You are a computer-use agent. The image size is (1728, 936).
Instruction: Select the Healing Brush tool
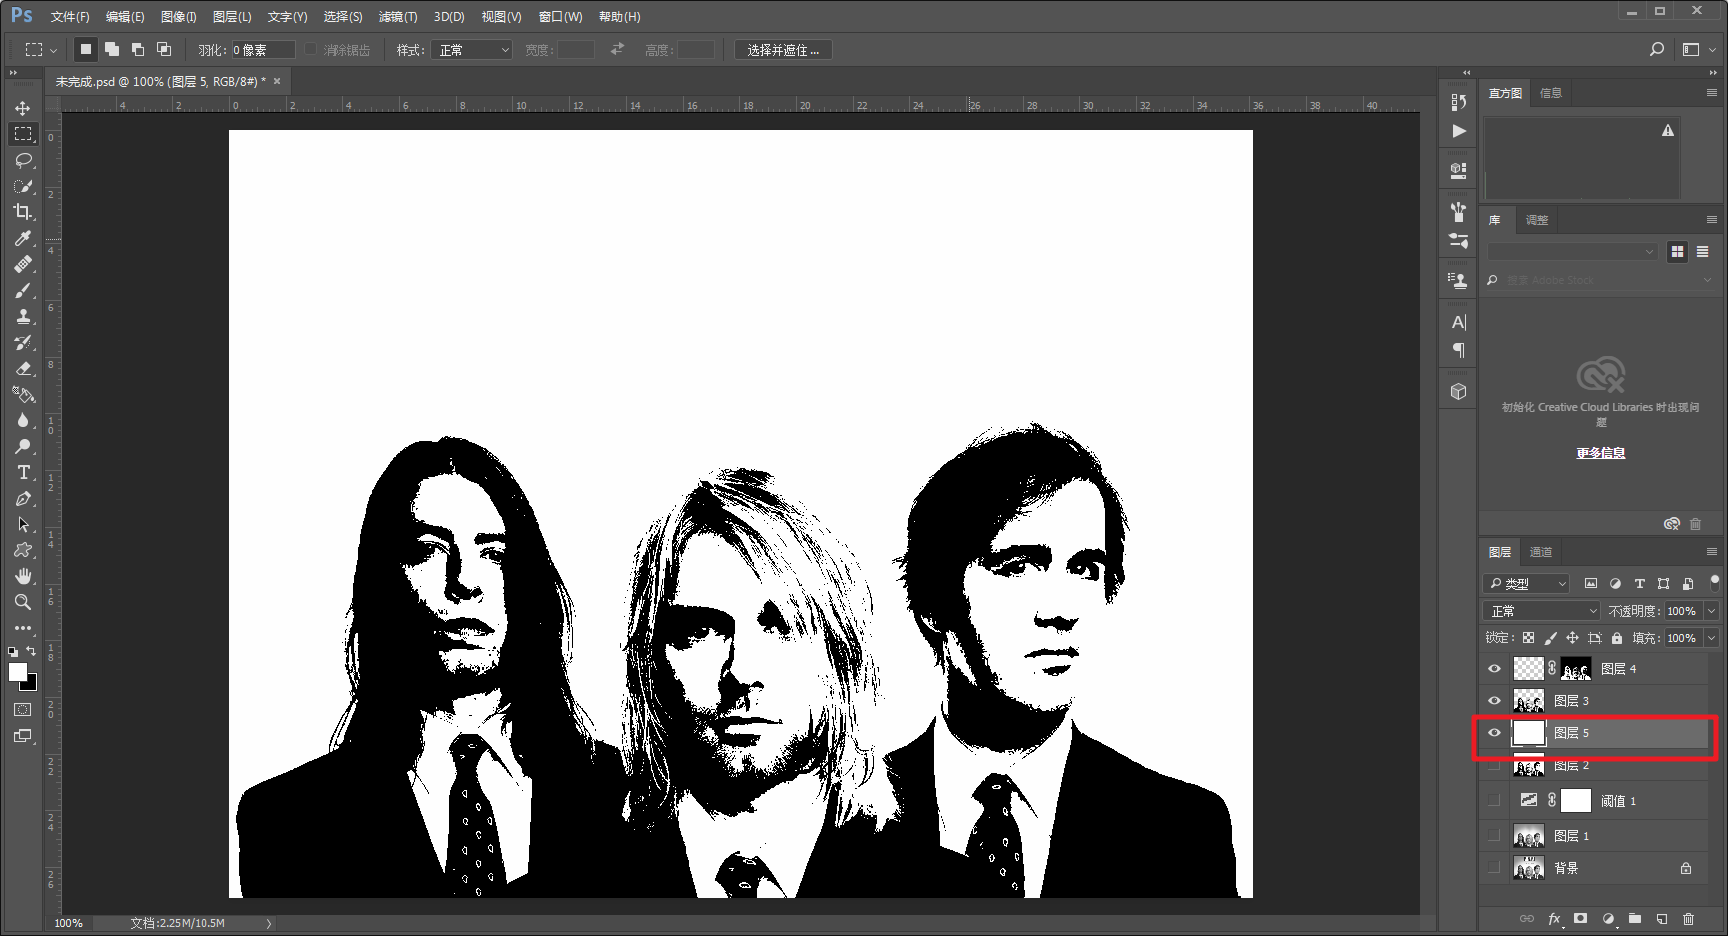click(x=23, y=264)
